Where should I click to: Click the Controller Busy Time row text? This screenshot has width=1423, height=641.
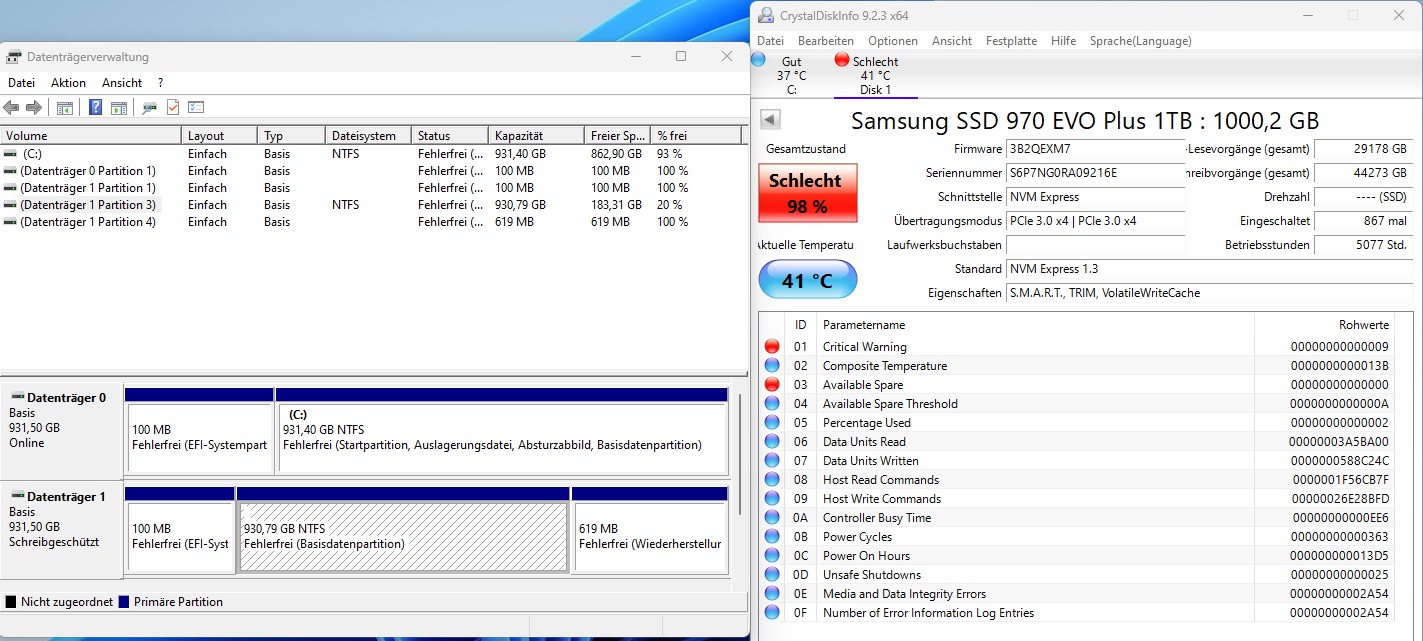pos(876,518)
